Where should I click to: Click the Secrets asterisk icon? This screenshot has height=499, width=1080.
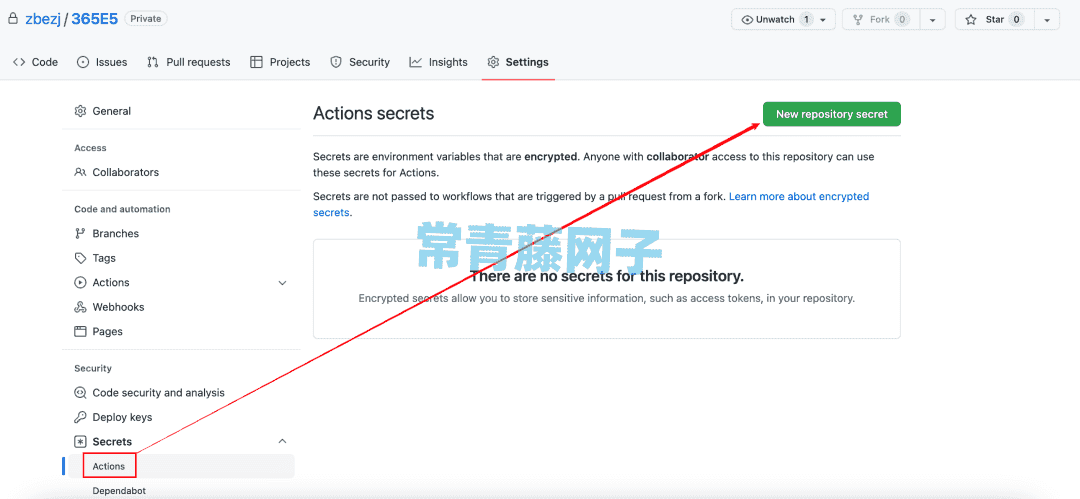click(x=80, y=442)
